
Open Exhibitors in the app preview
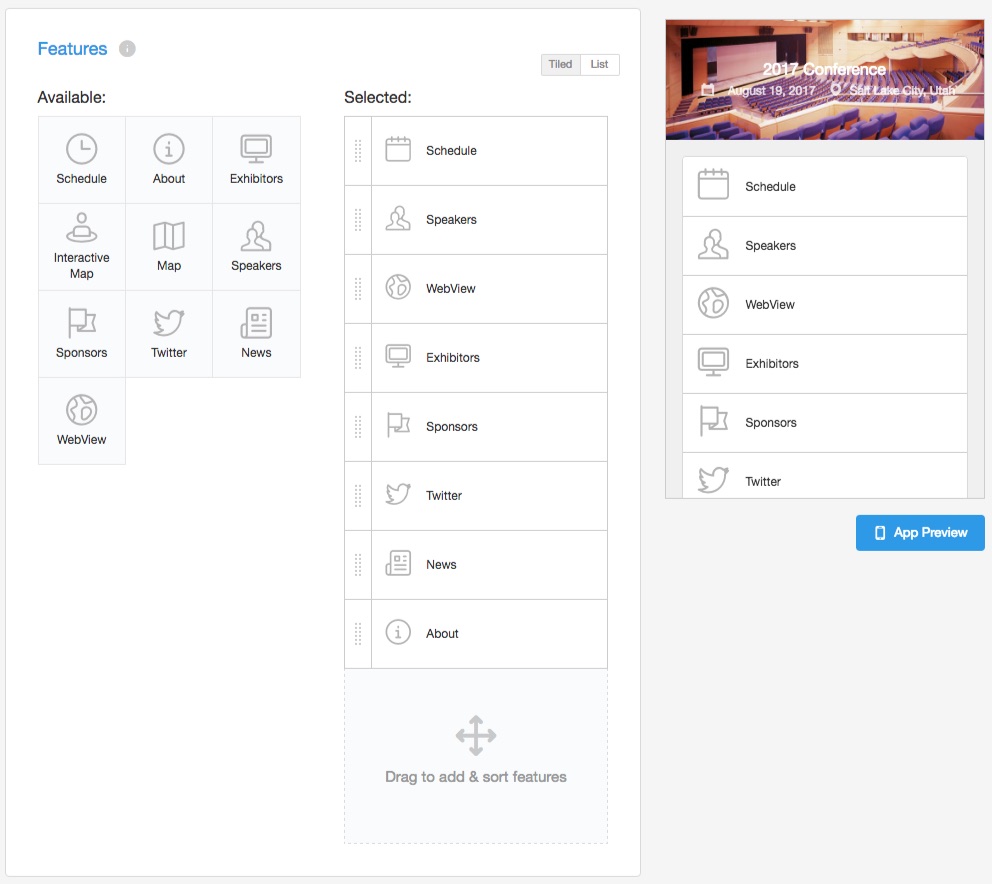click(x=825, y=364)
